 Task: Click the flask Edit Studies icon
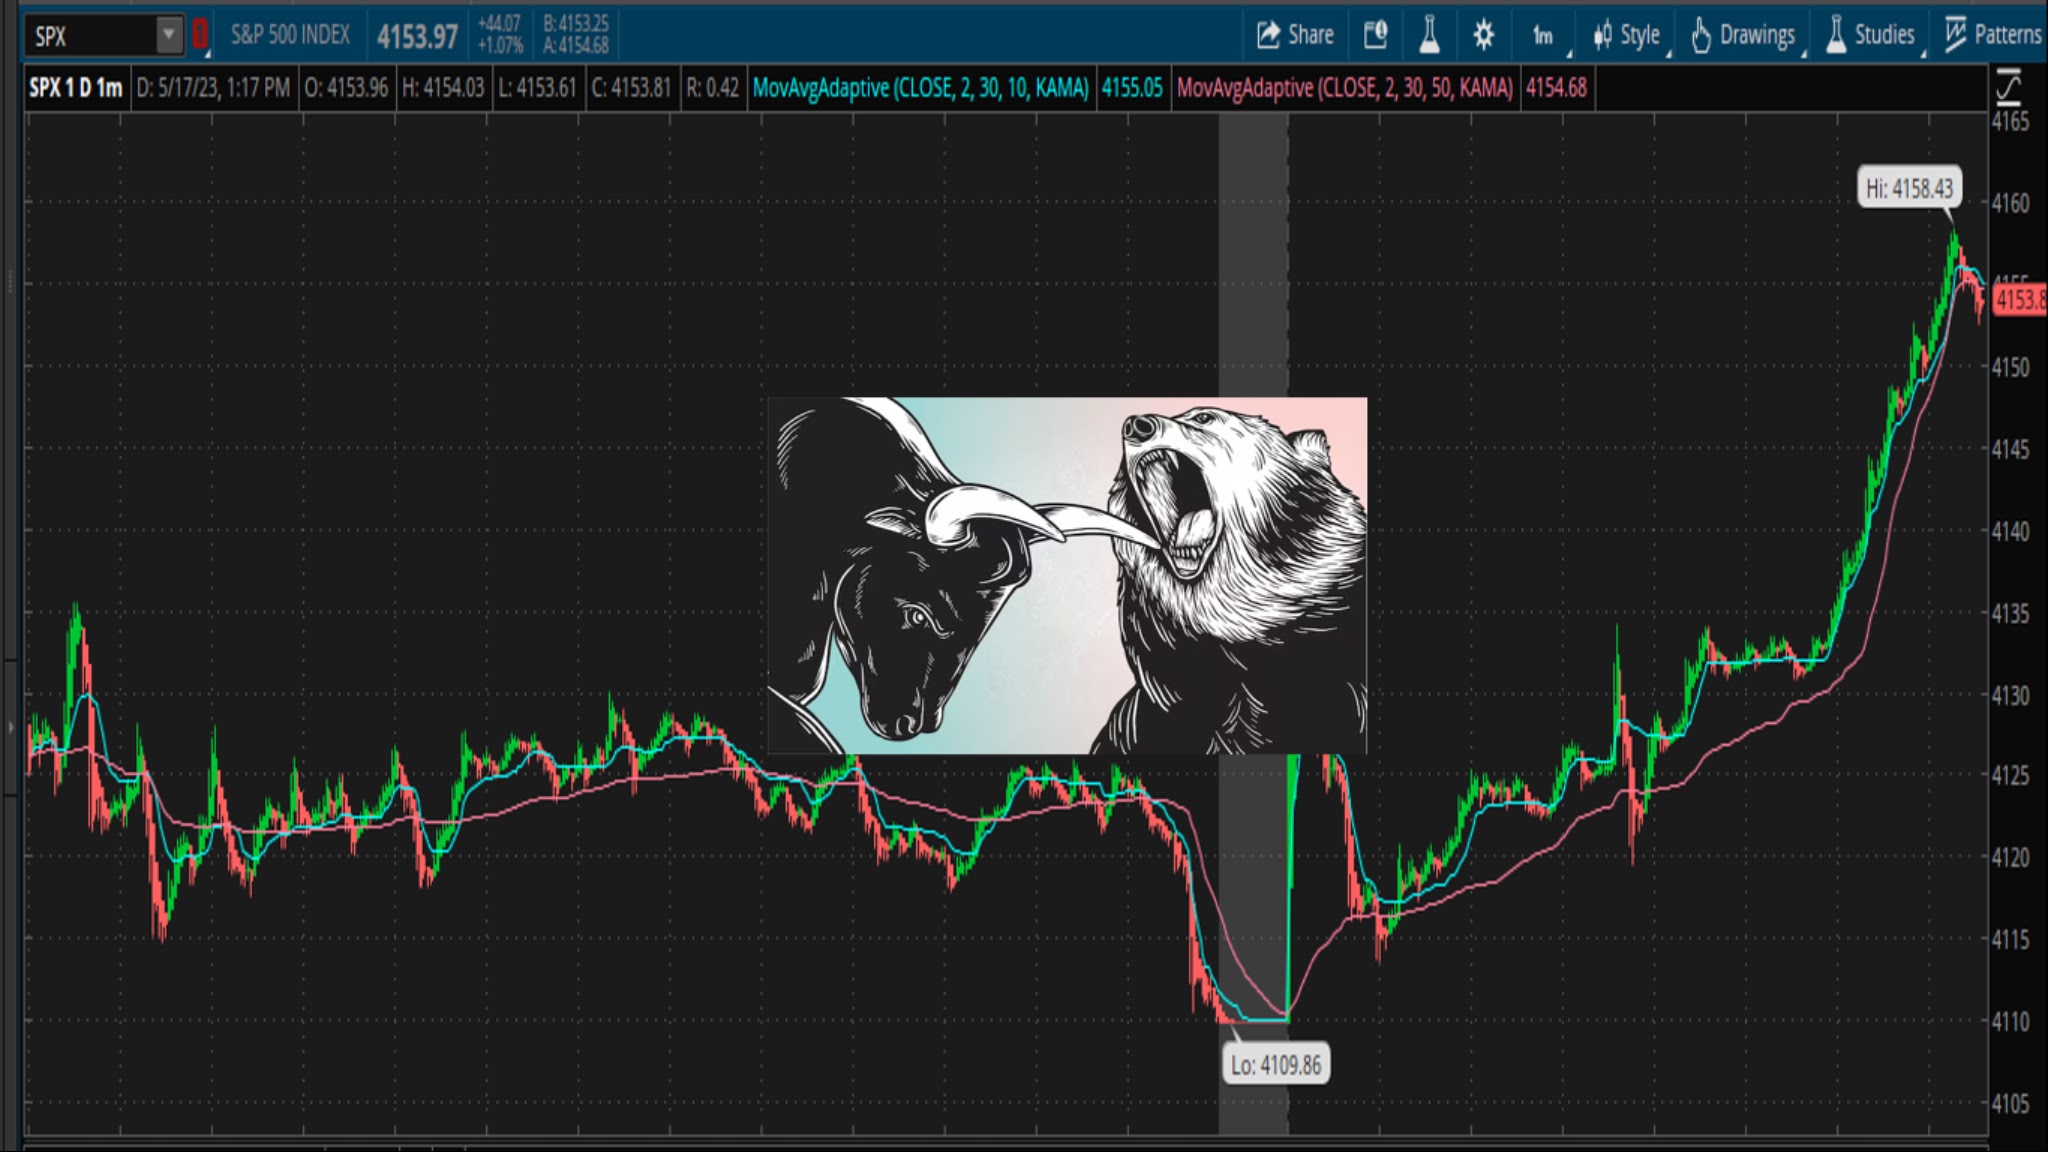(x=1429, y=35)
